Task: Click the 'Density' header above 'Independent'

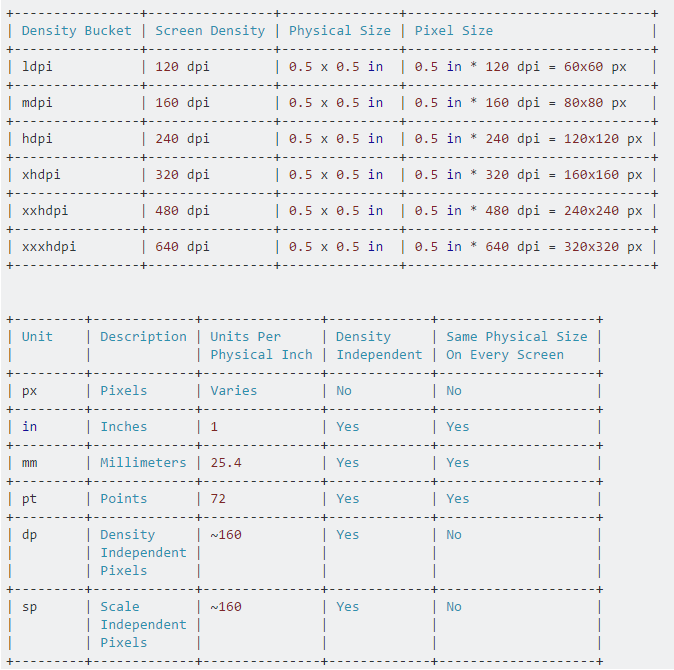Action: pos(363,337)
